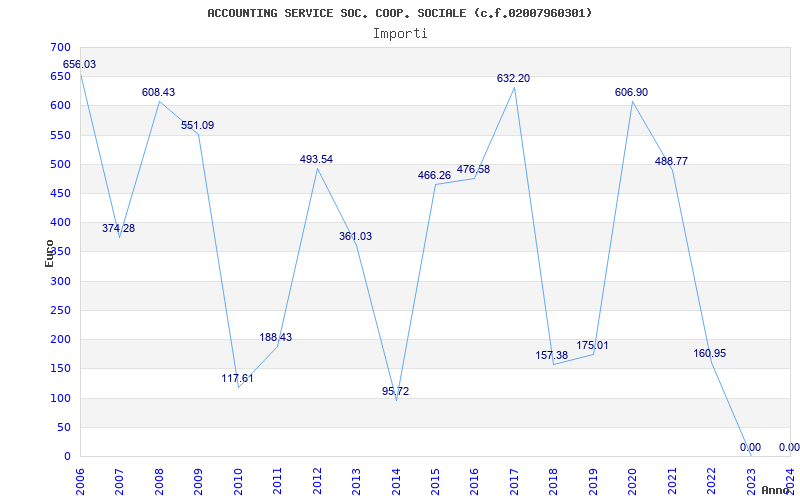This screenshot has height=500, width=800.
Task: Click the 157.38 data label
Action: click(x=552, y=356)
